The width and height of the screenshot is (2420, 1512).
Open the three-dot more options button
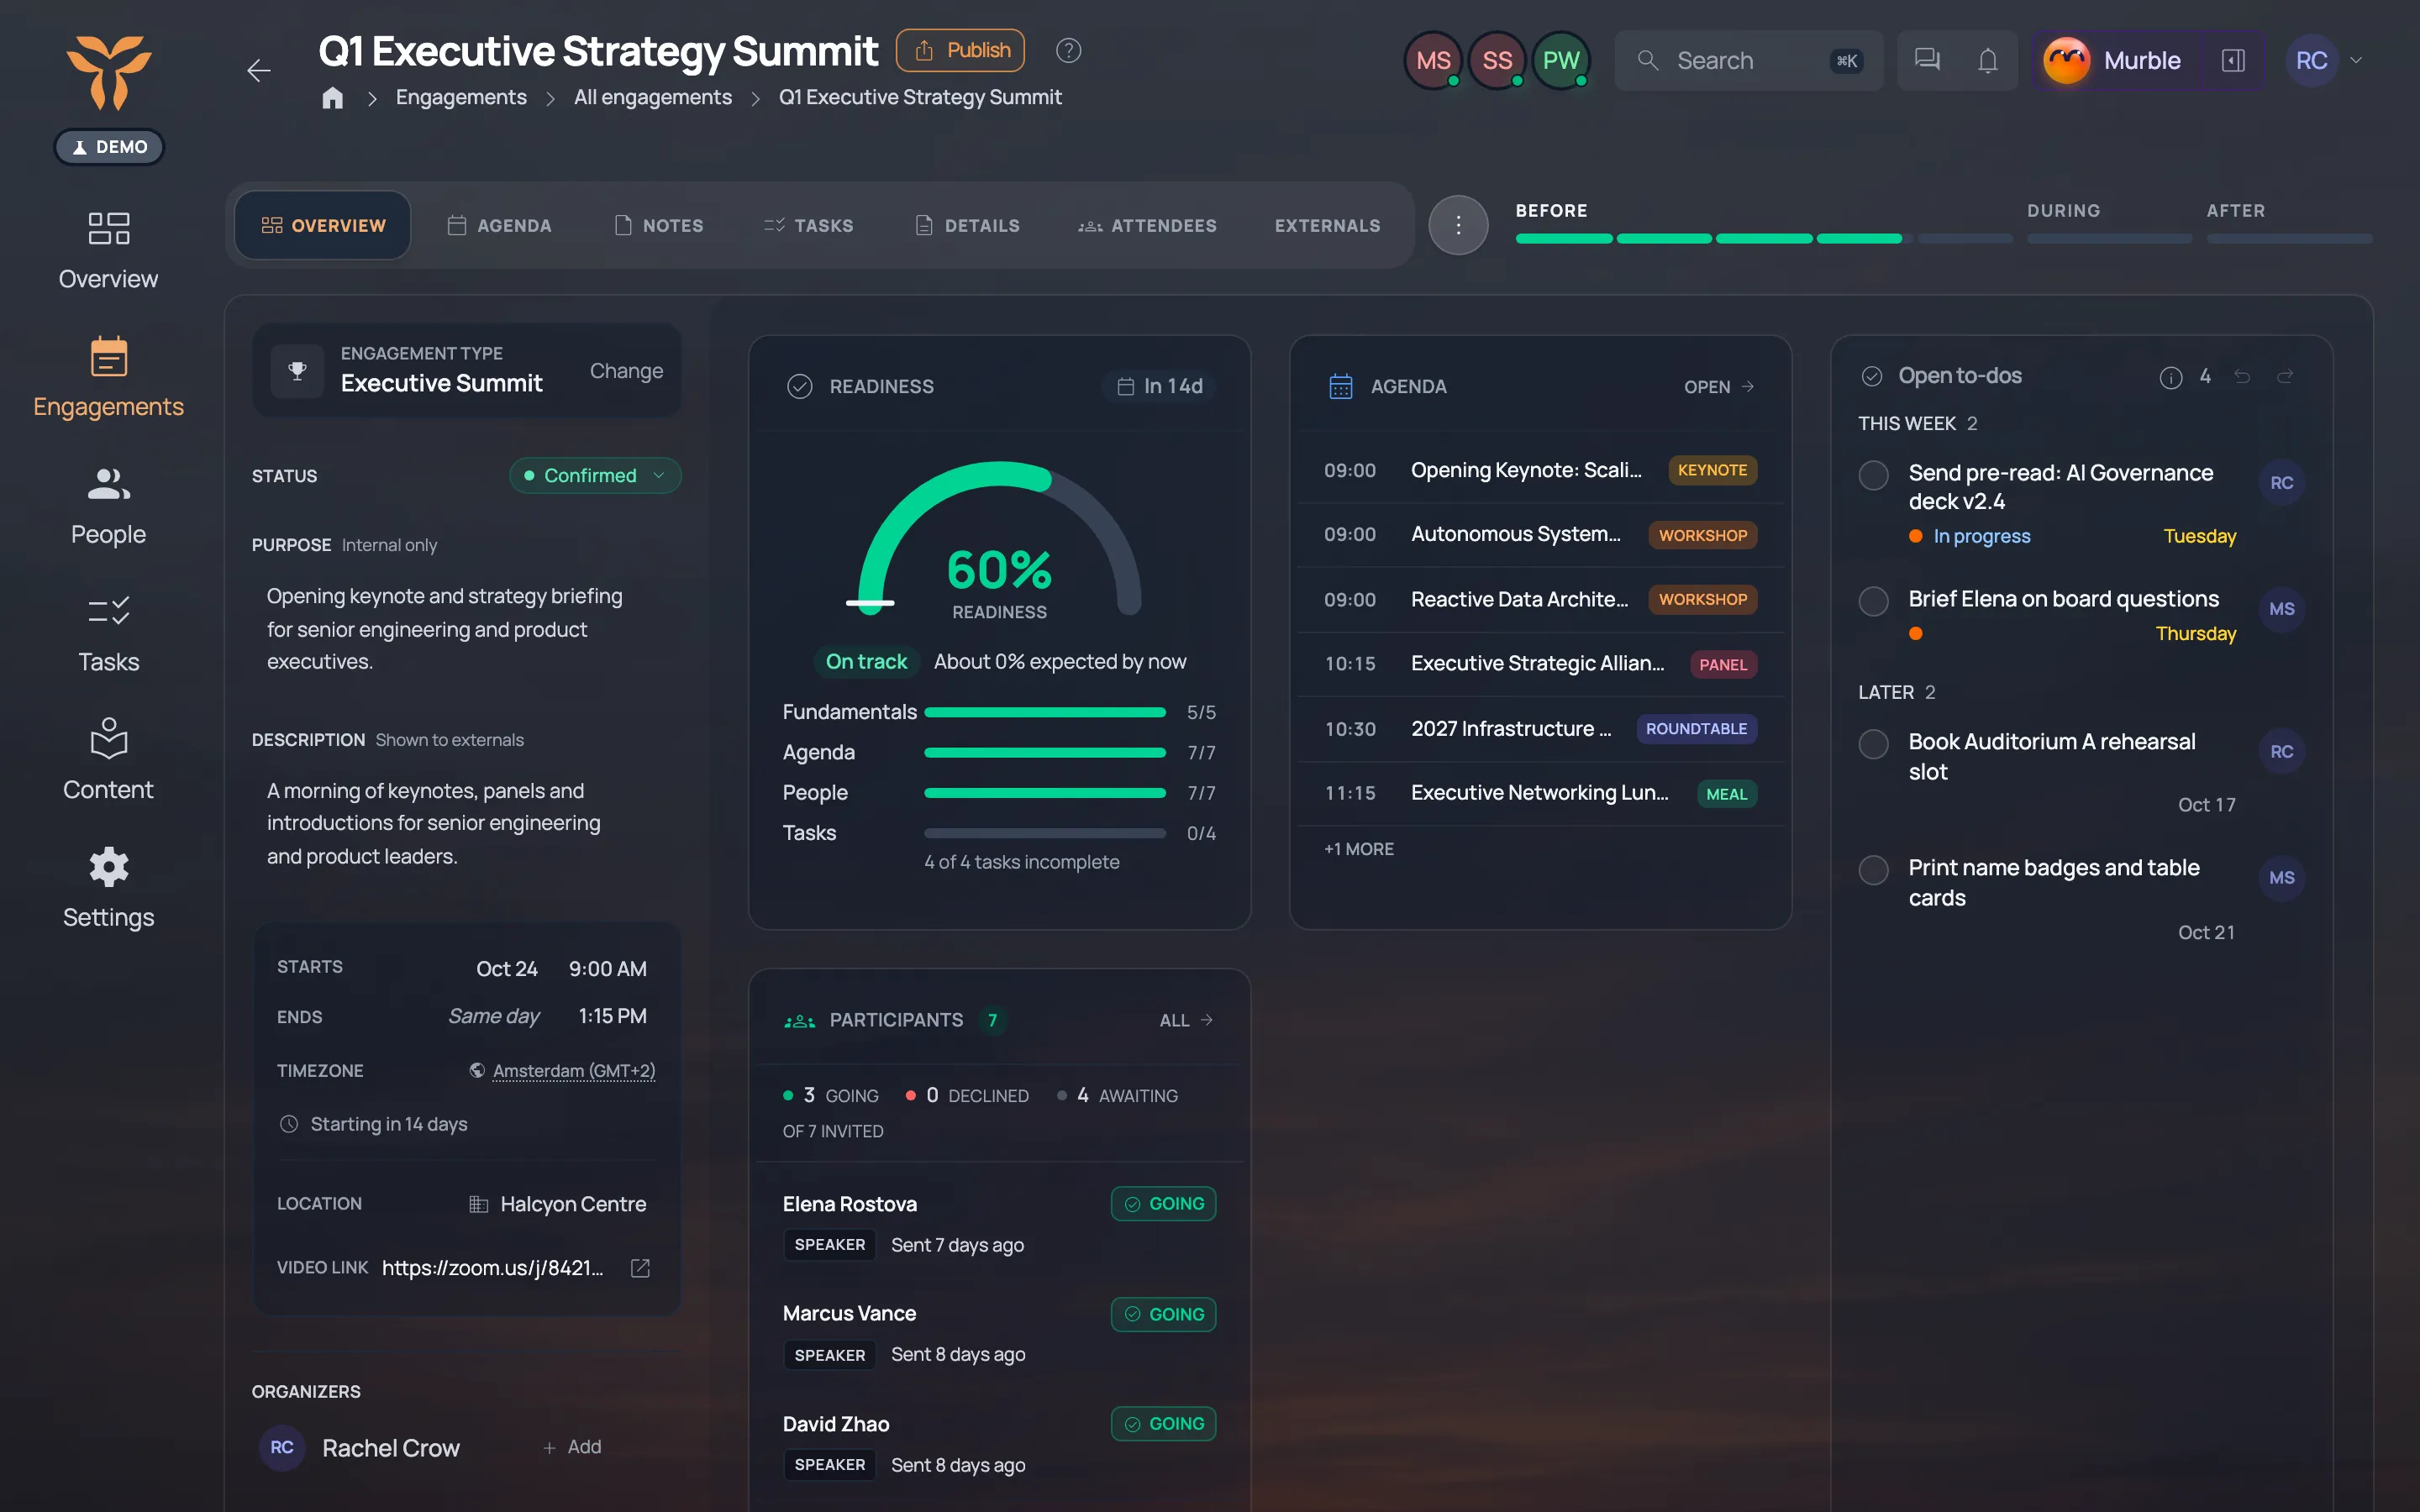tap(1458, 225)
